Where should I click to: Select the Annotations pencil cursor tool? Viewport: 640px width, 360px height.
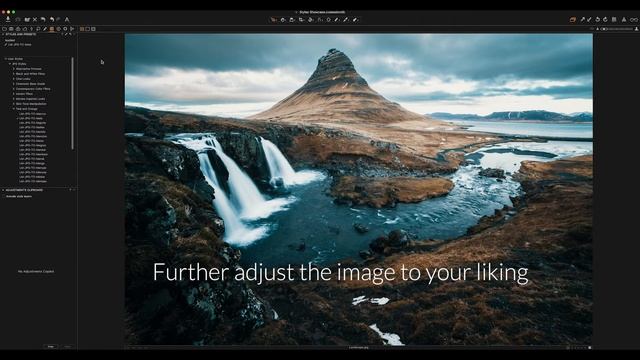356,20
